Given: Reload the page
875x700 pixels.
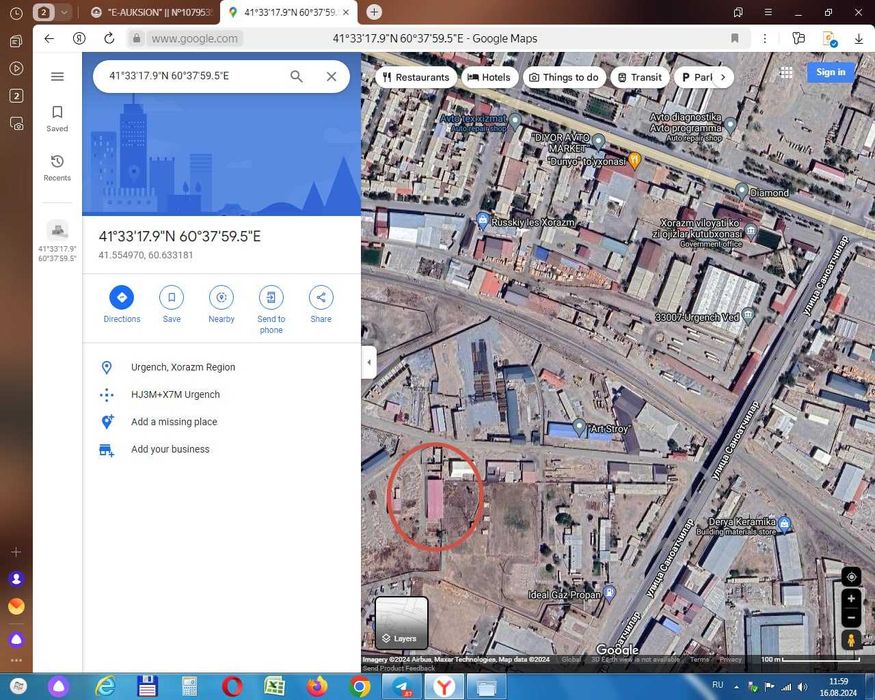Looking at the screenshot, I should [109, 39].
